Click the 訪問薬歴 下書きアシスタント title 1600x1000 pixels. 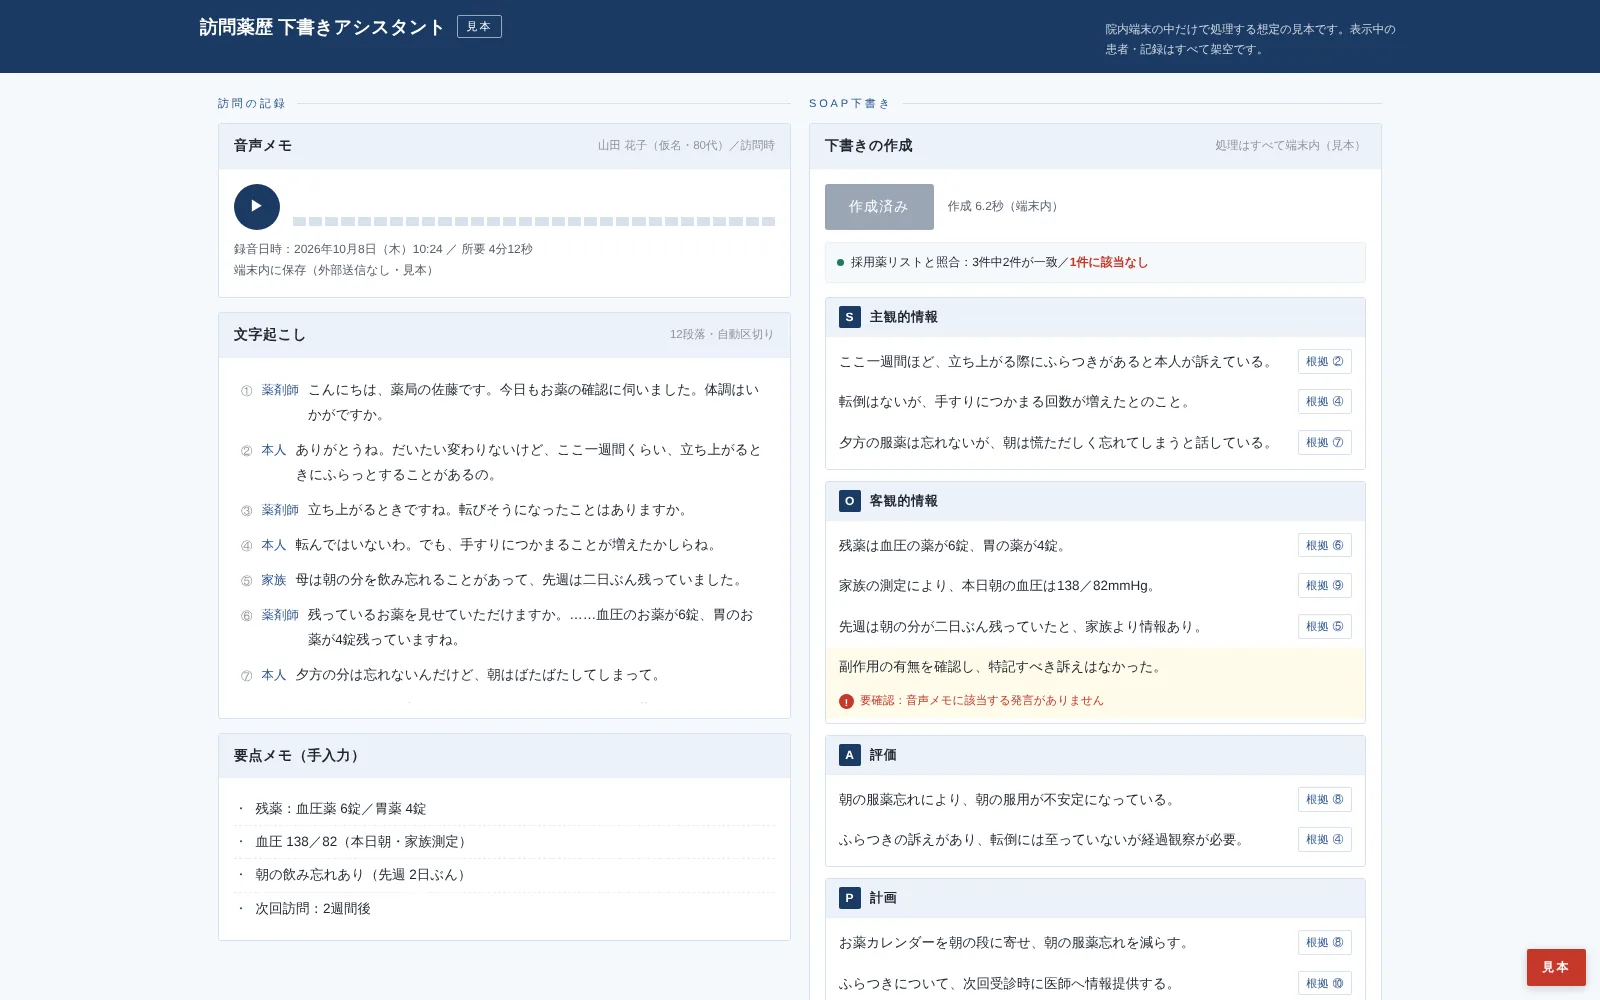click(x=322, y=27)
